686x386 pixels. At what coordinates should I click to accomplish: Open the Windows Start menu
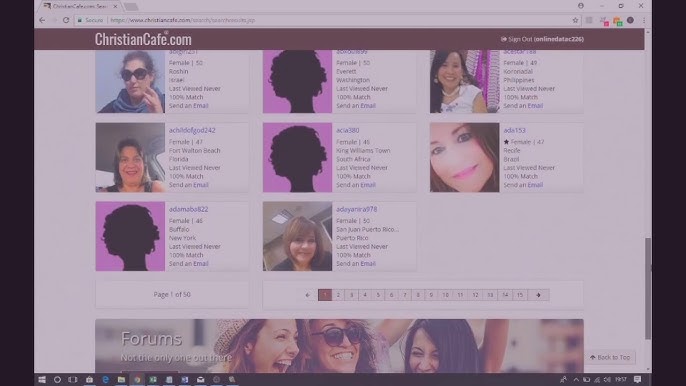tap(42, 379)
